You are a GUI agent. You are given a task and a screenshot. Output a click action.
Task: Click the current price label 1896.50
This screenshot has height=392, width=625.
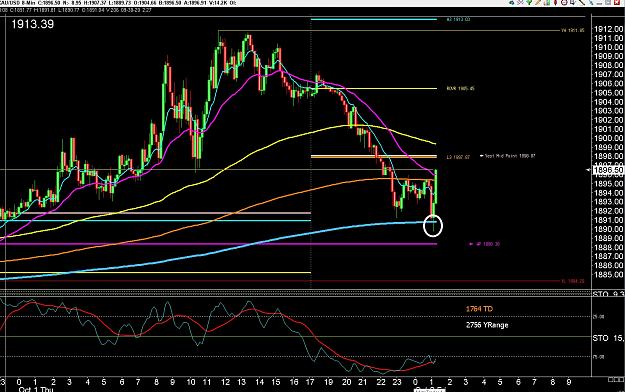(x=608, y=170)
